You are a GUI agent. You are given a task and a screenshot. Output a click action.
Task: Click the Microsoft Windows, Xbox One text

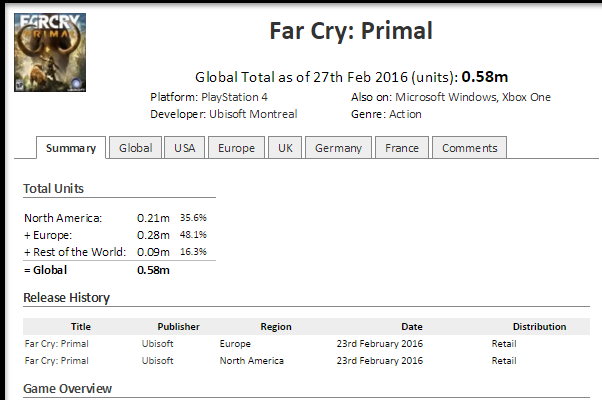[473, 97]
